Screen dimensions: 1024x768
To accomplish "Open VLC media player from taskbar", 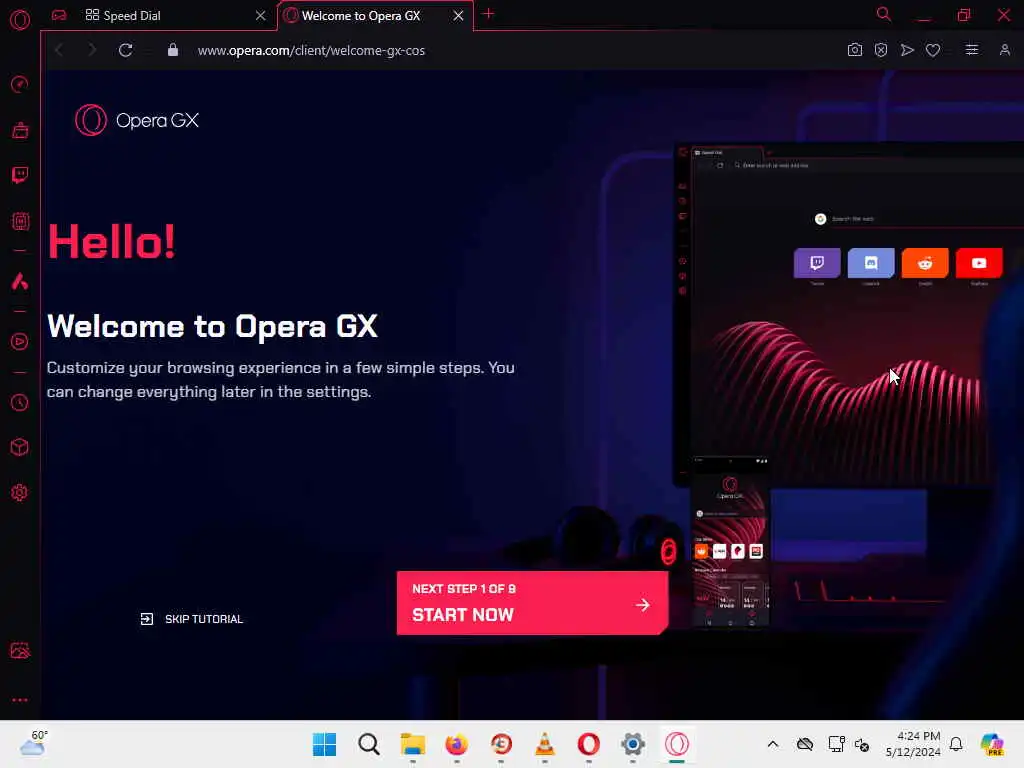I will tap(545, 744).
